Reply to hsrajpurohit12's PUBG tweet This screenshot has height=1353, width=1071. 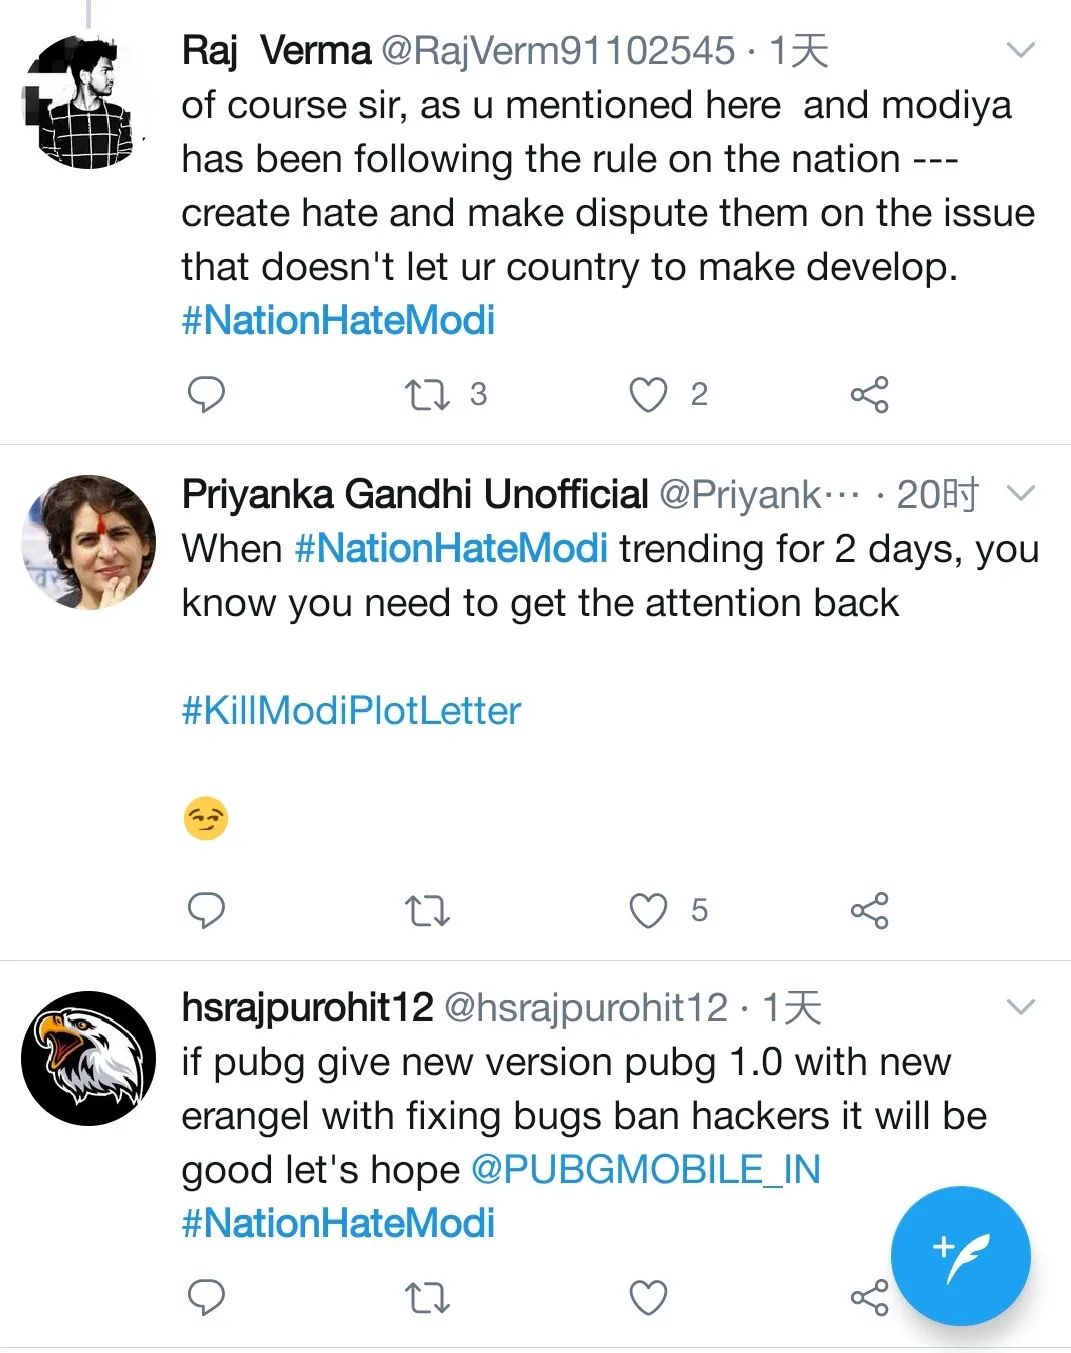[207, 1297]
